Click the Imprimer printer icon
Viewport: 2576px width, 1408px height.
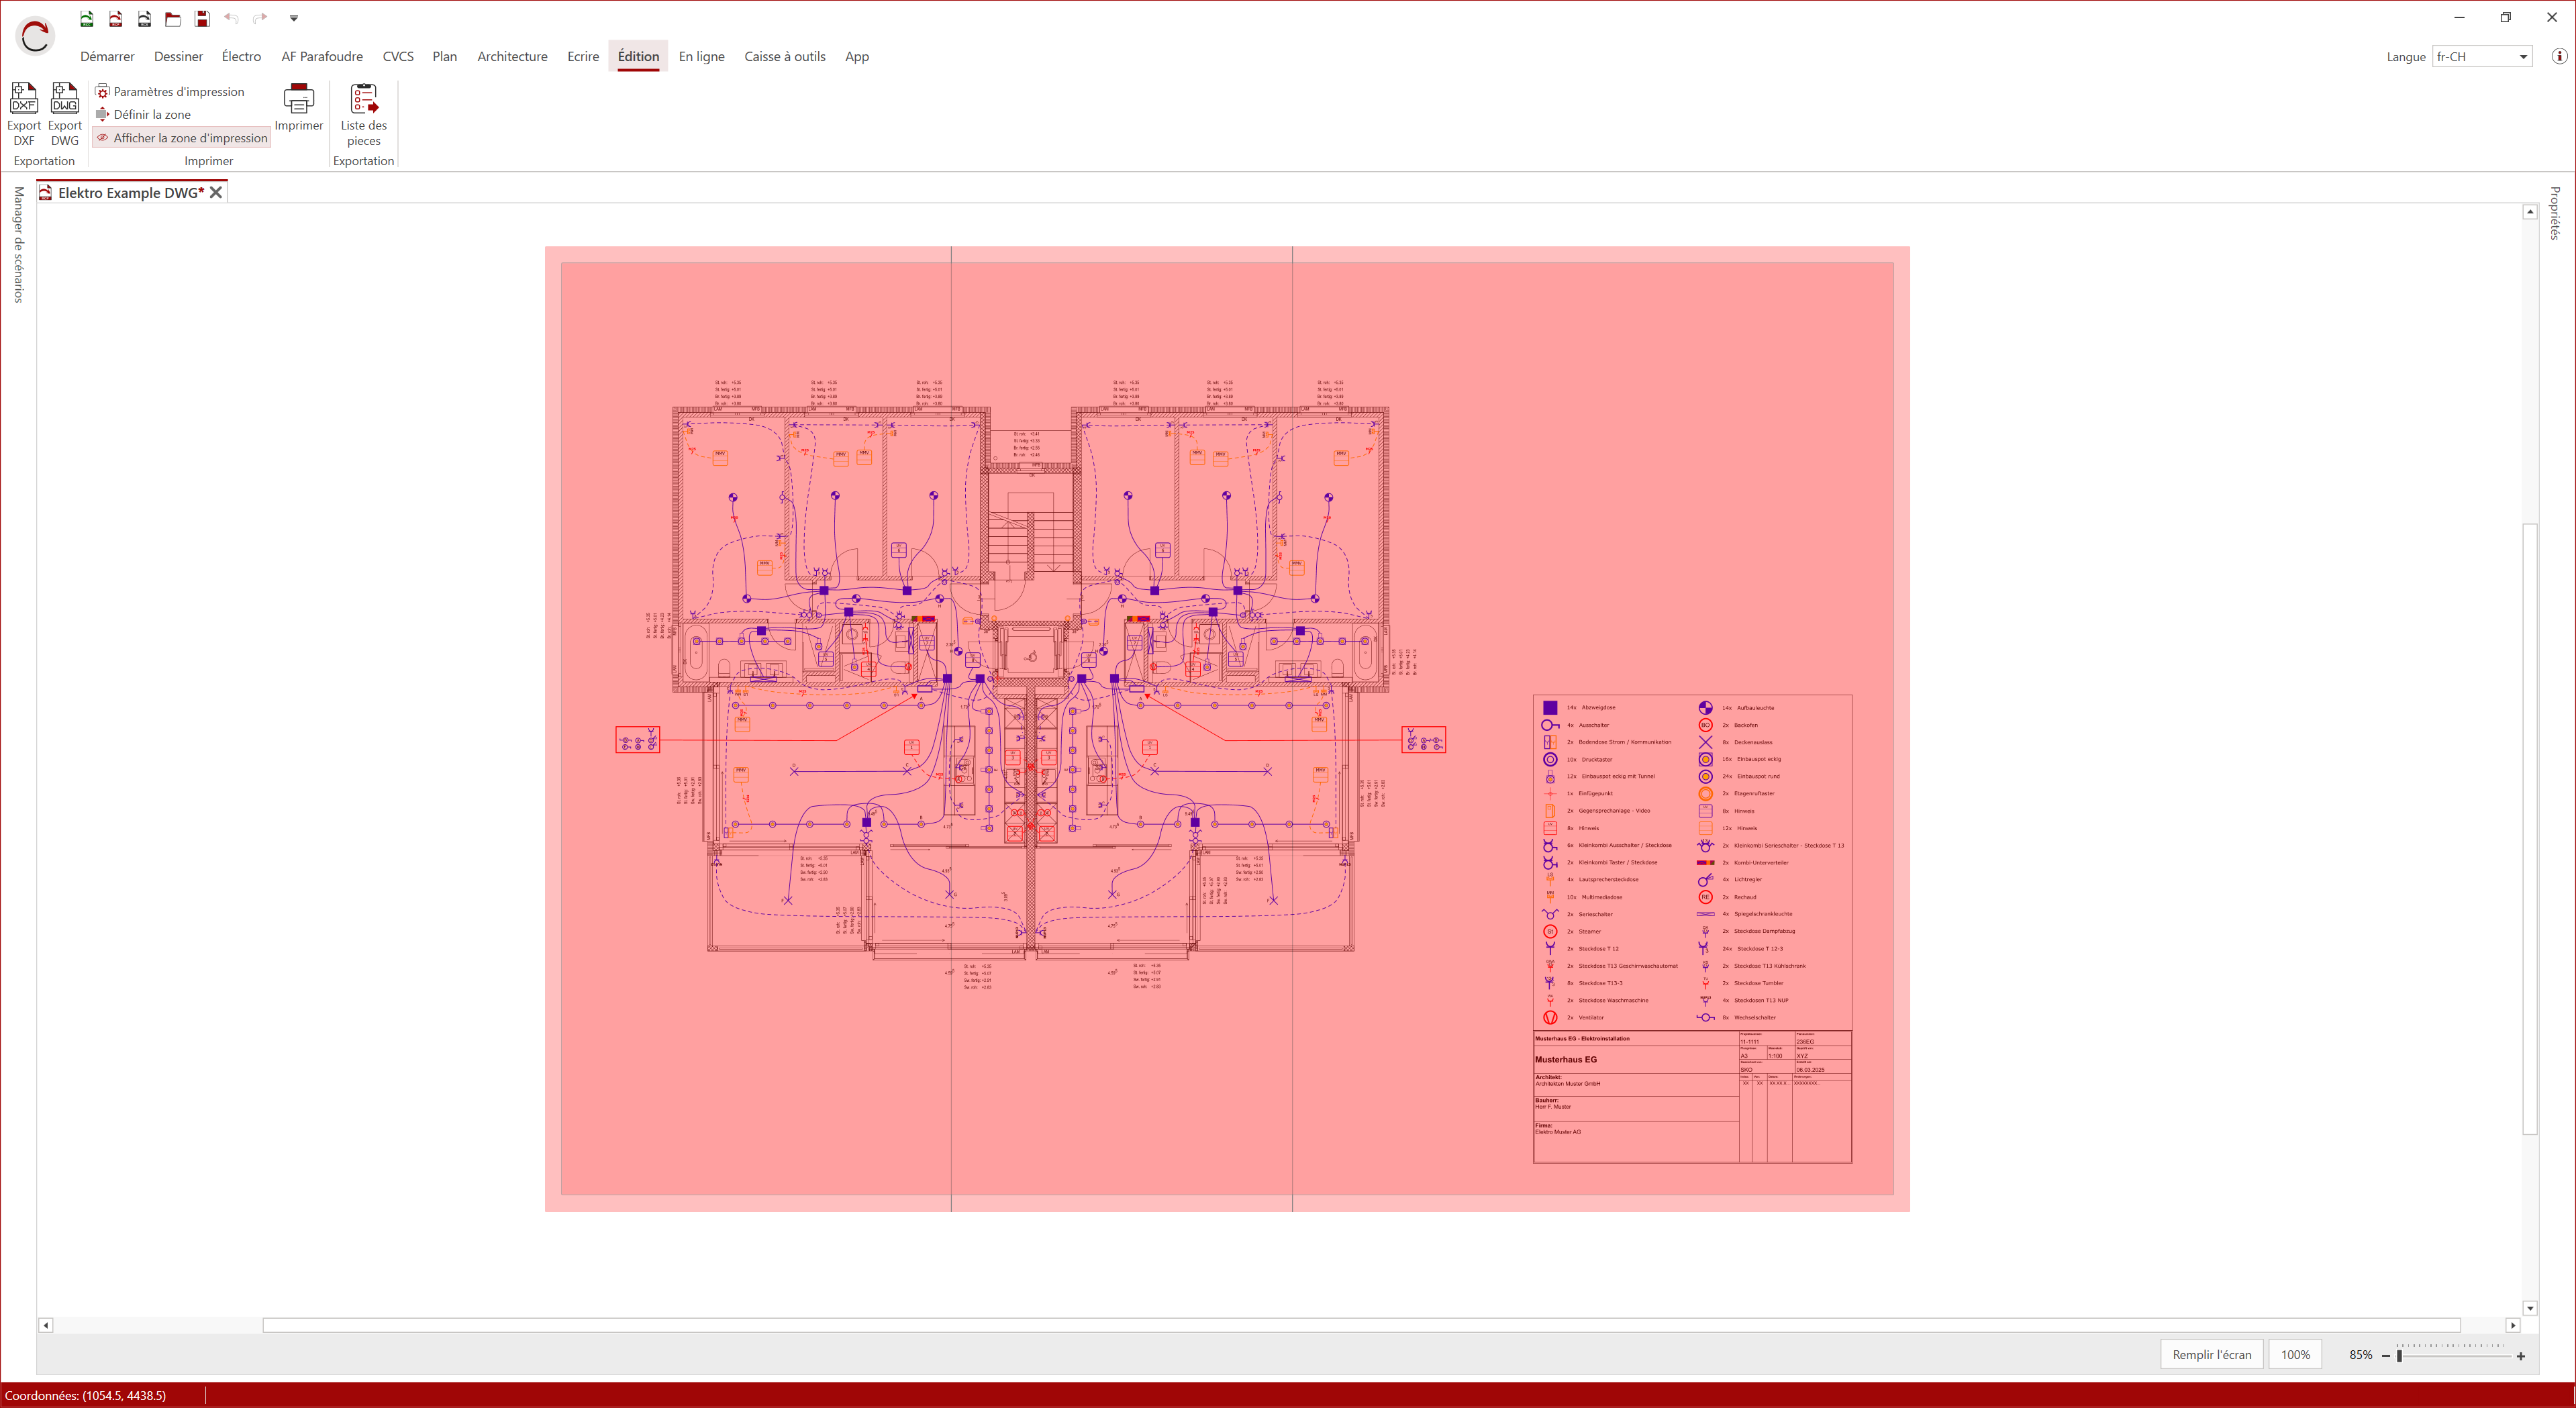[298, 100]
